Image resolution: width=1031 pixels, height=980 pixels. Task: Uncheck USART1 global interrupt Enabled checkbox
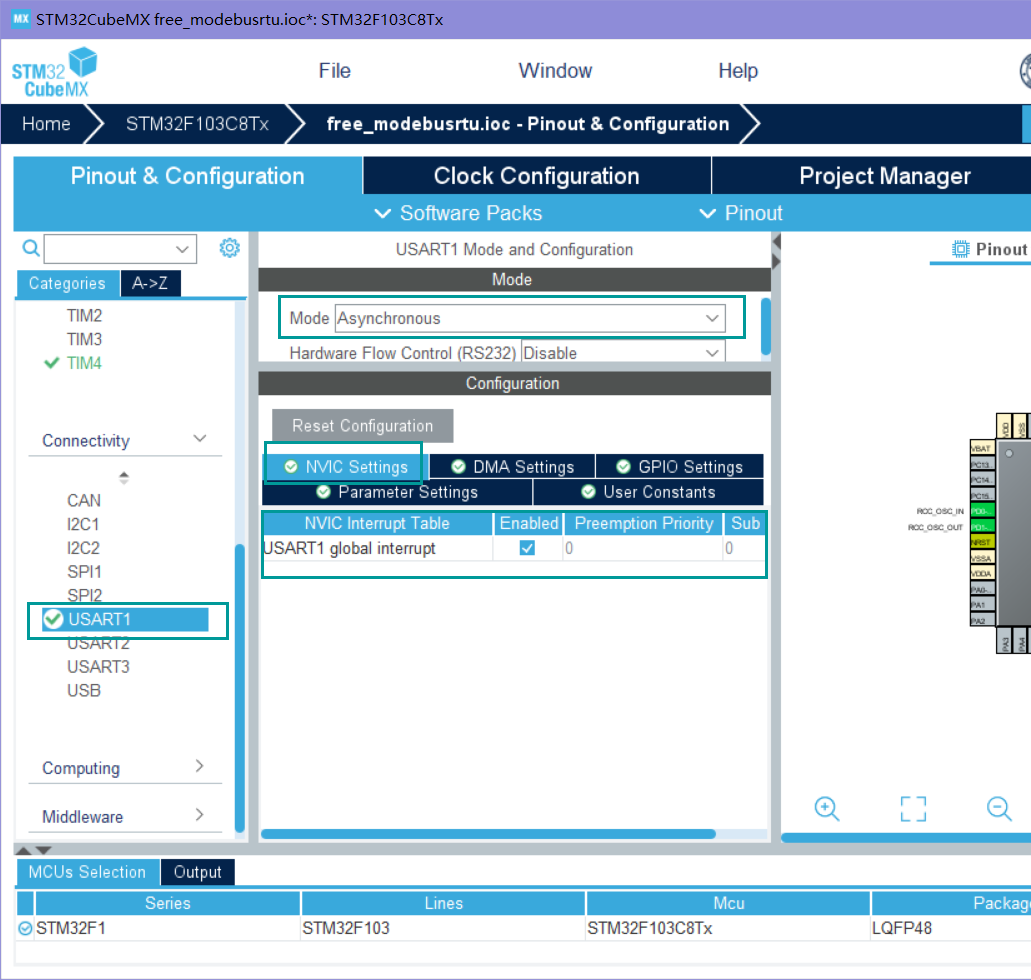click(x=527, y=548)
